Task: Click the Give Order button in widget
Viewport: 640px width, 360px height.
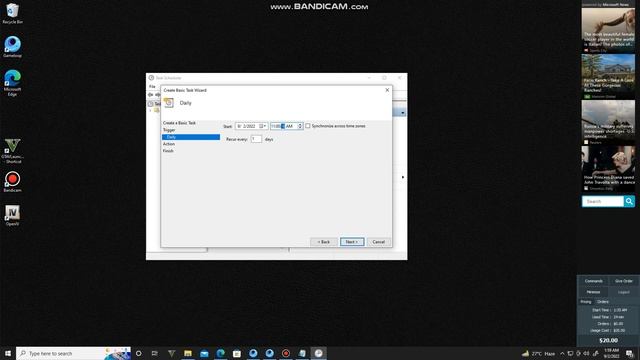Action: [624, 281]
